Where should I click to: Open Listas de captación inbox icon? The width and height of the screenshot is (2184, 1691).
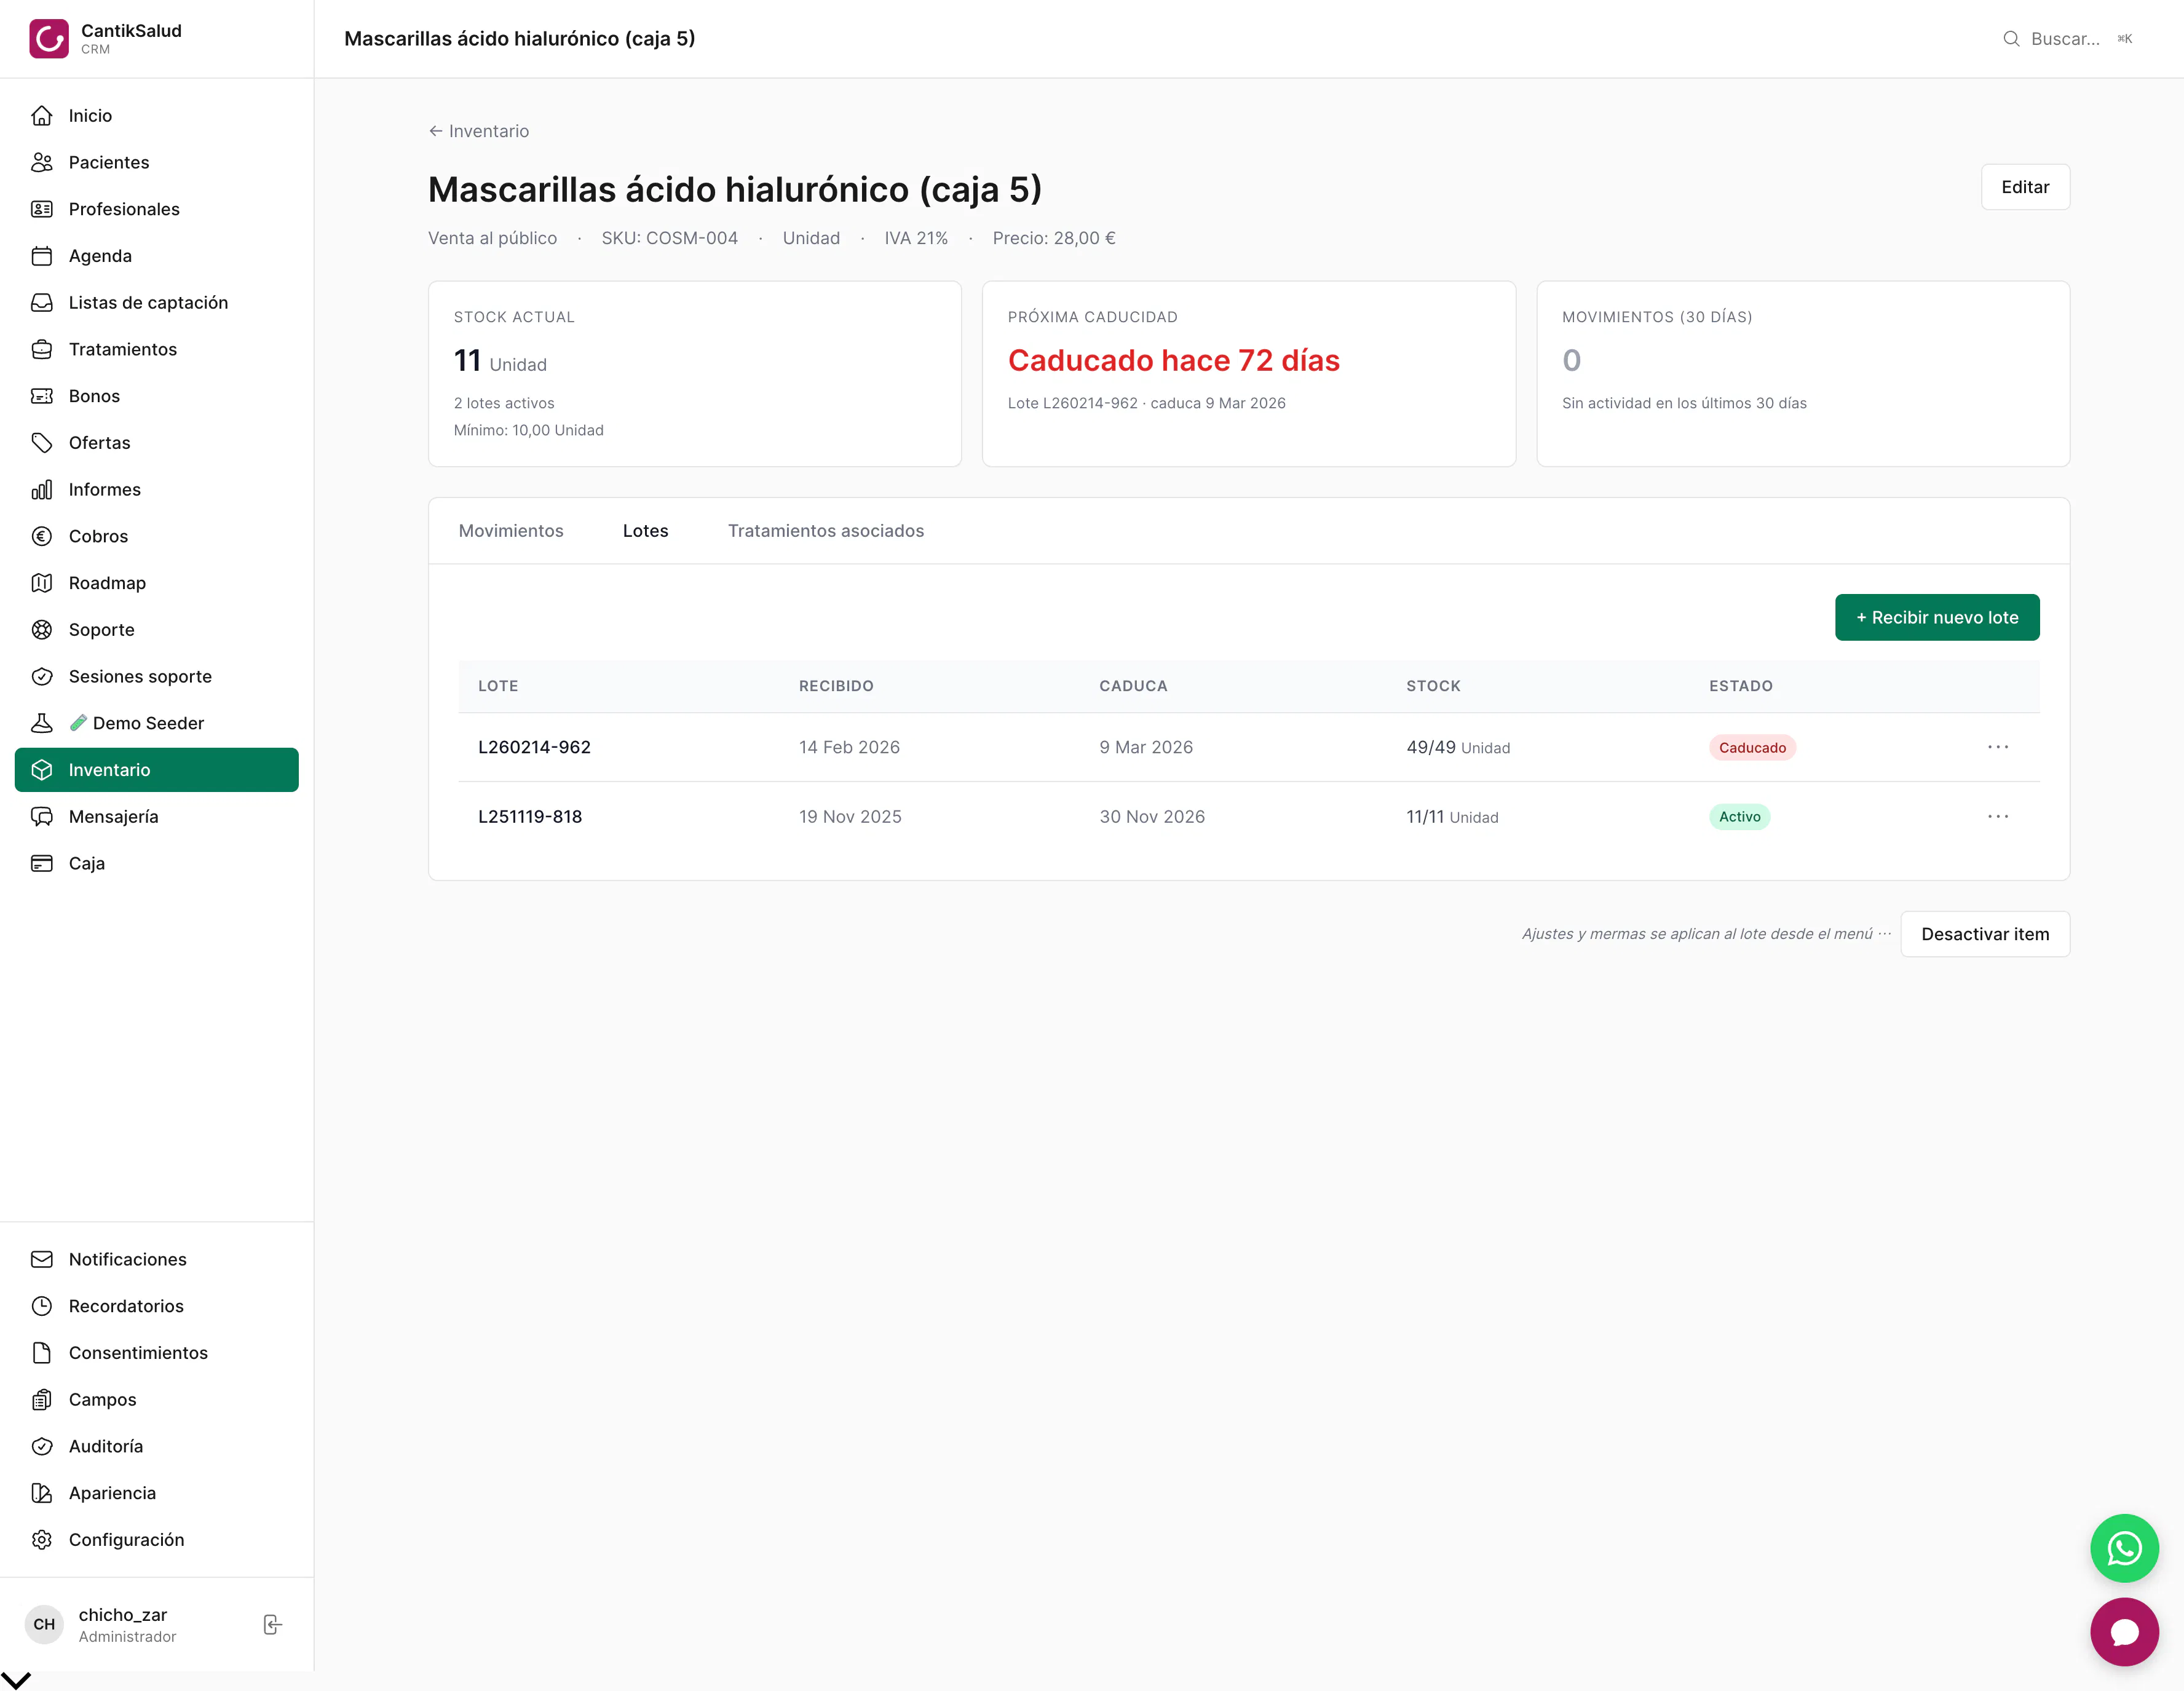(42, 303)
